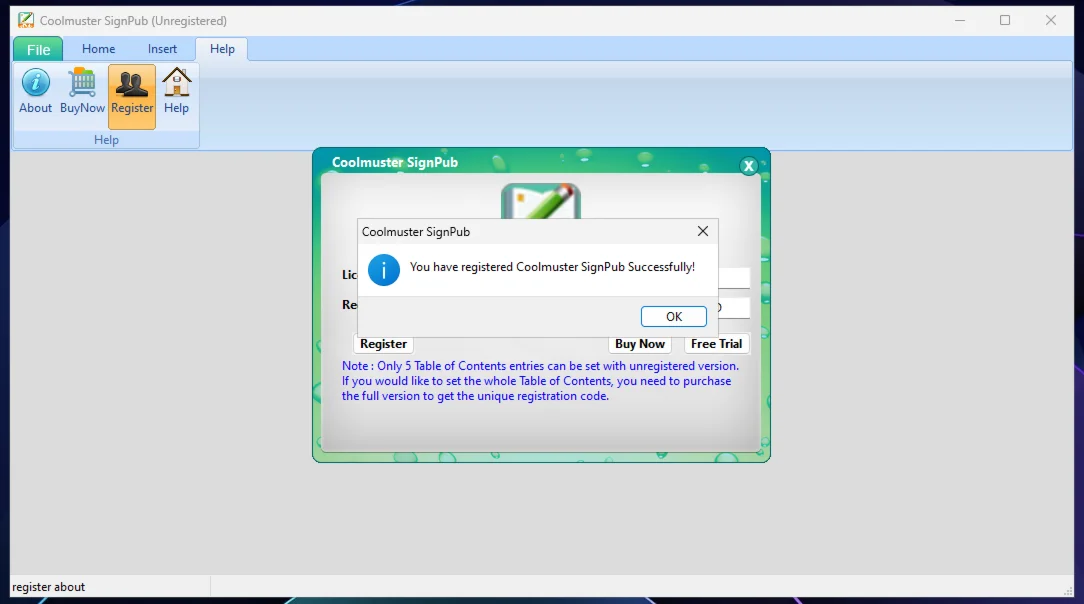Open the File menu tab
The width and height of the screenshot is (1084, 604).
coord(38,49)
